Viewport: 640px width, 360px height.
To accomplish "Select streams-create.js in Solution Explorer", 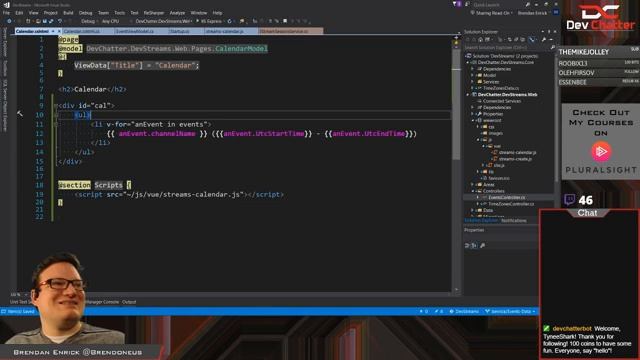I will tap(515, 159).
